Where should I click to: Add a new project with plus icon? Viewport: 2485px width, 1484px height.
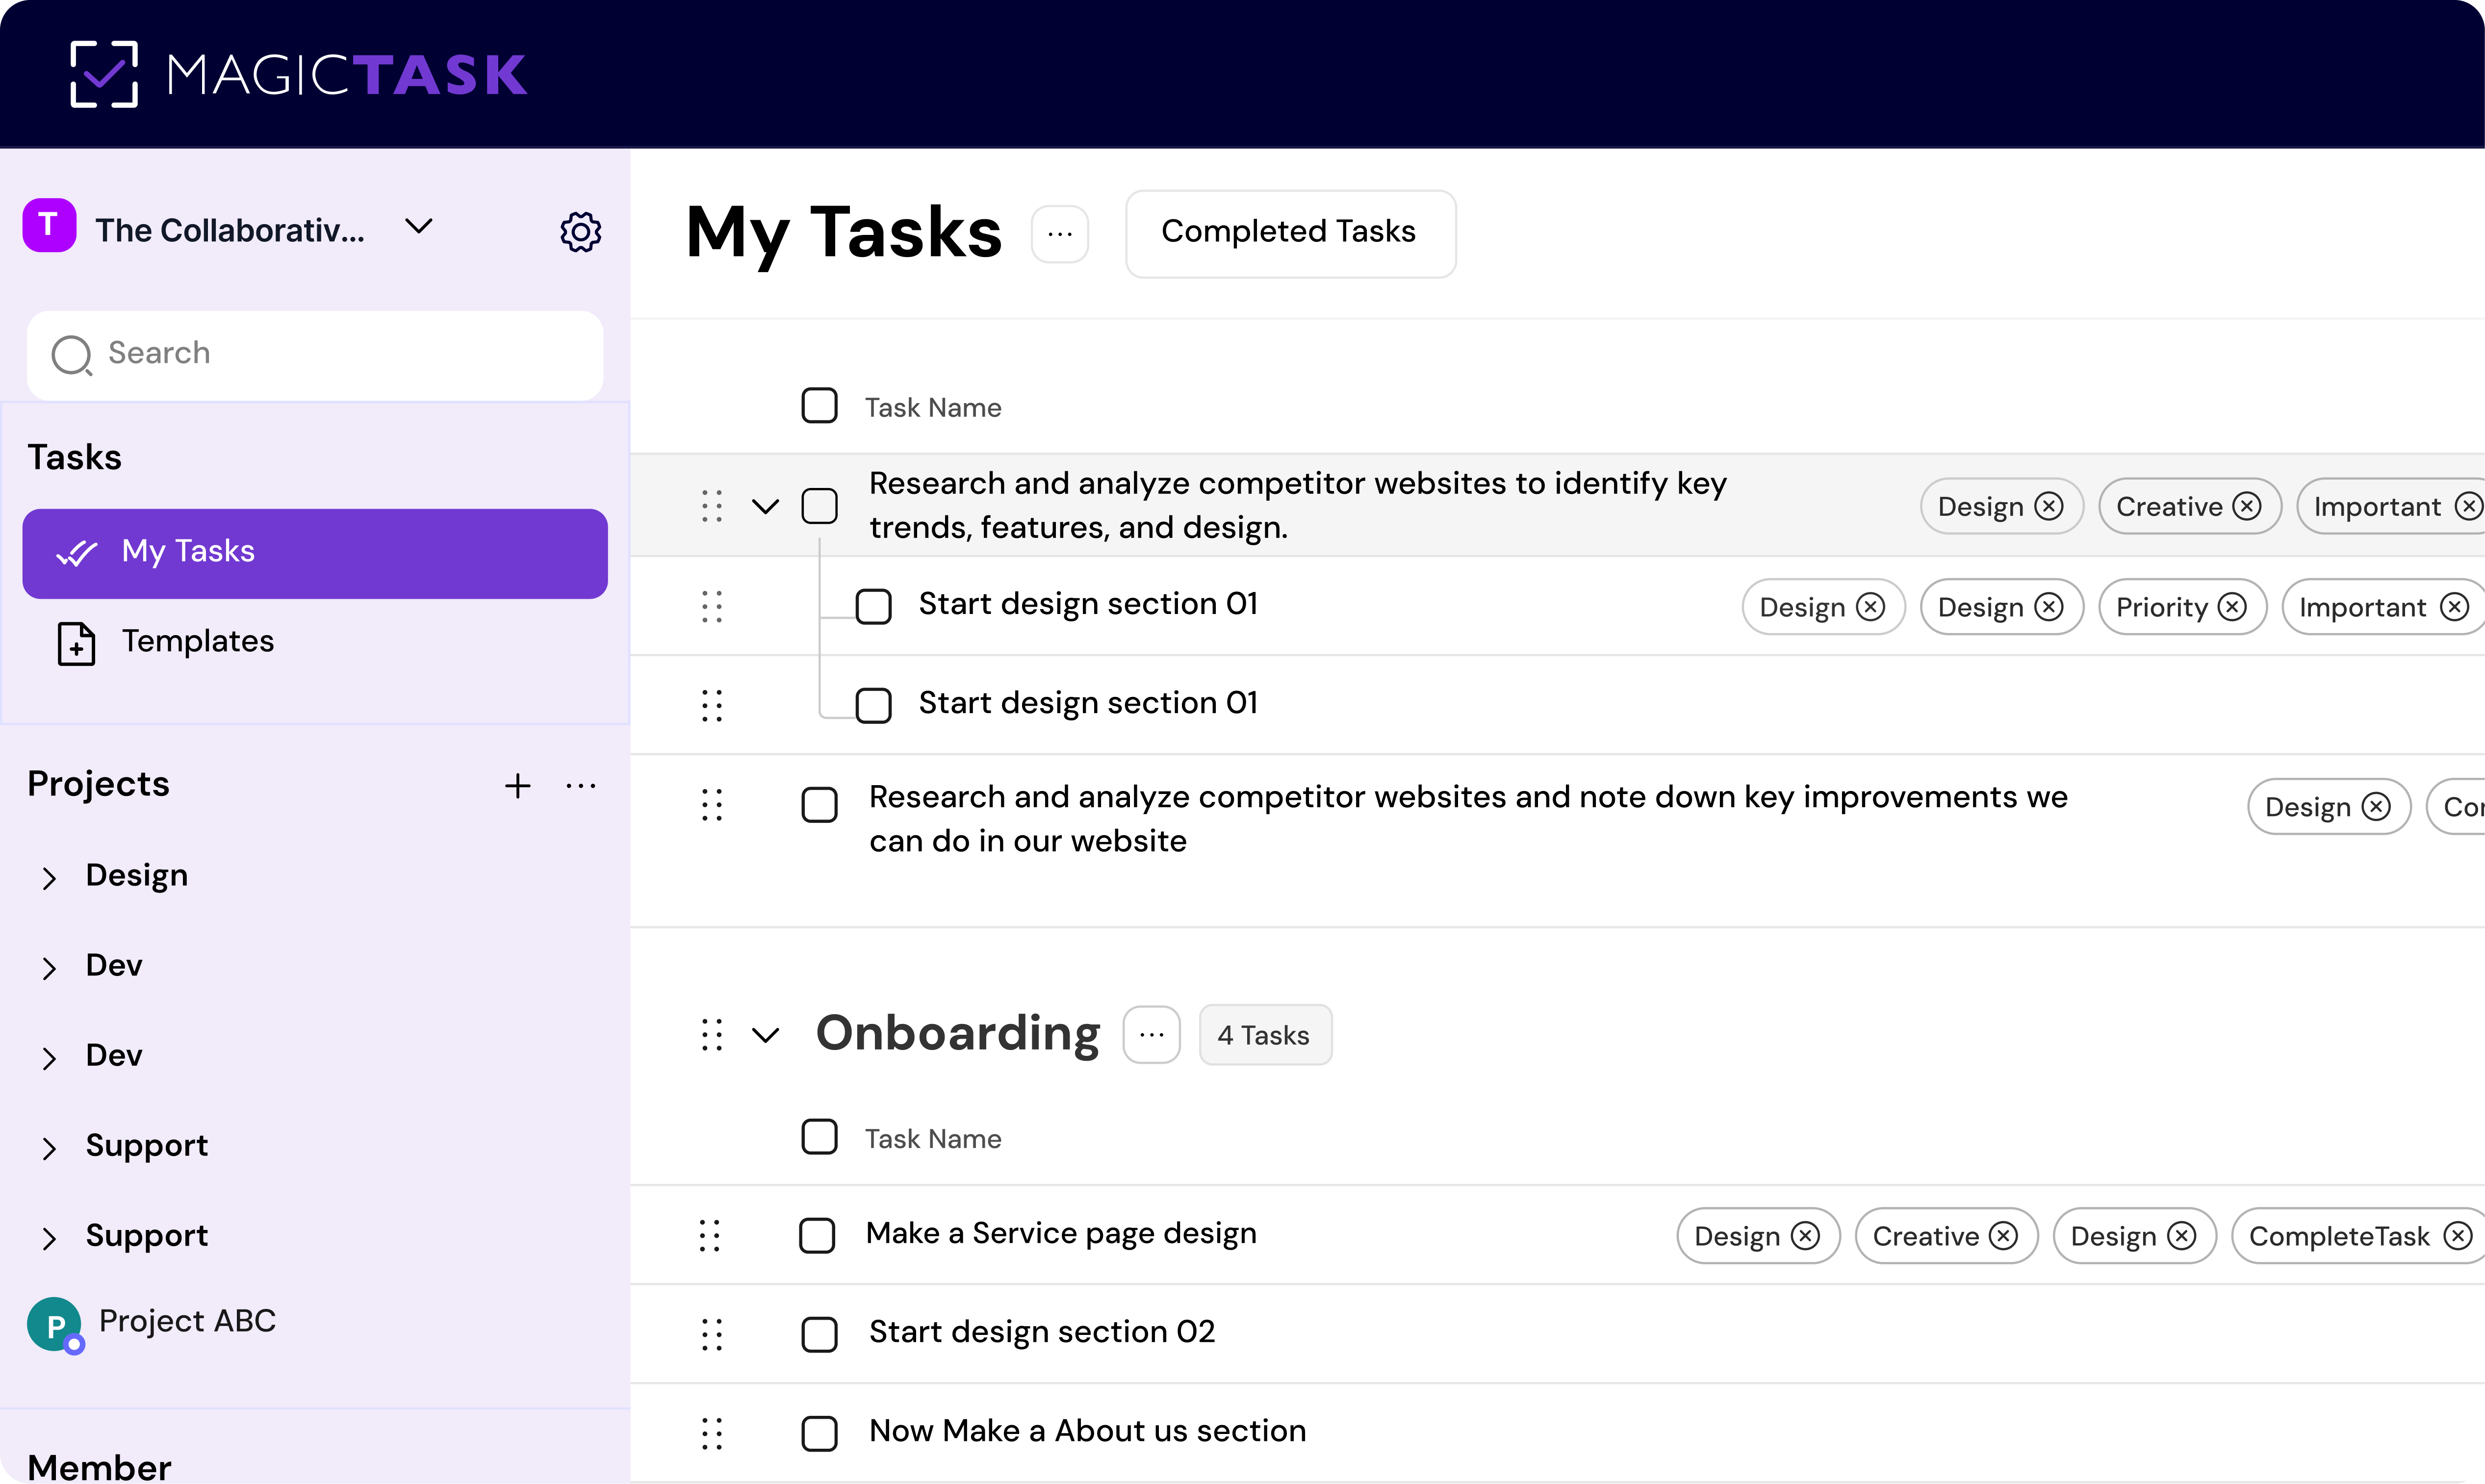517,786
